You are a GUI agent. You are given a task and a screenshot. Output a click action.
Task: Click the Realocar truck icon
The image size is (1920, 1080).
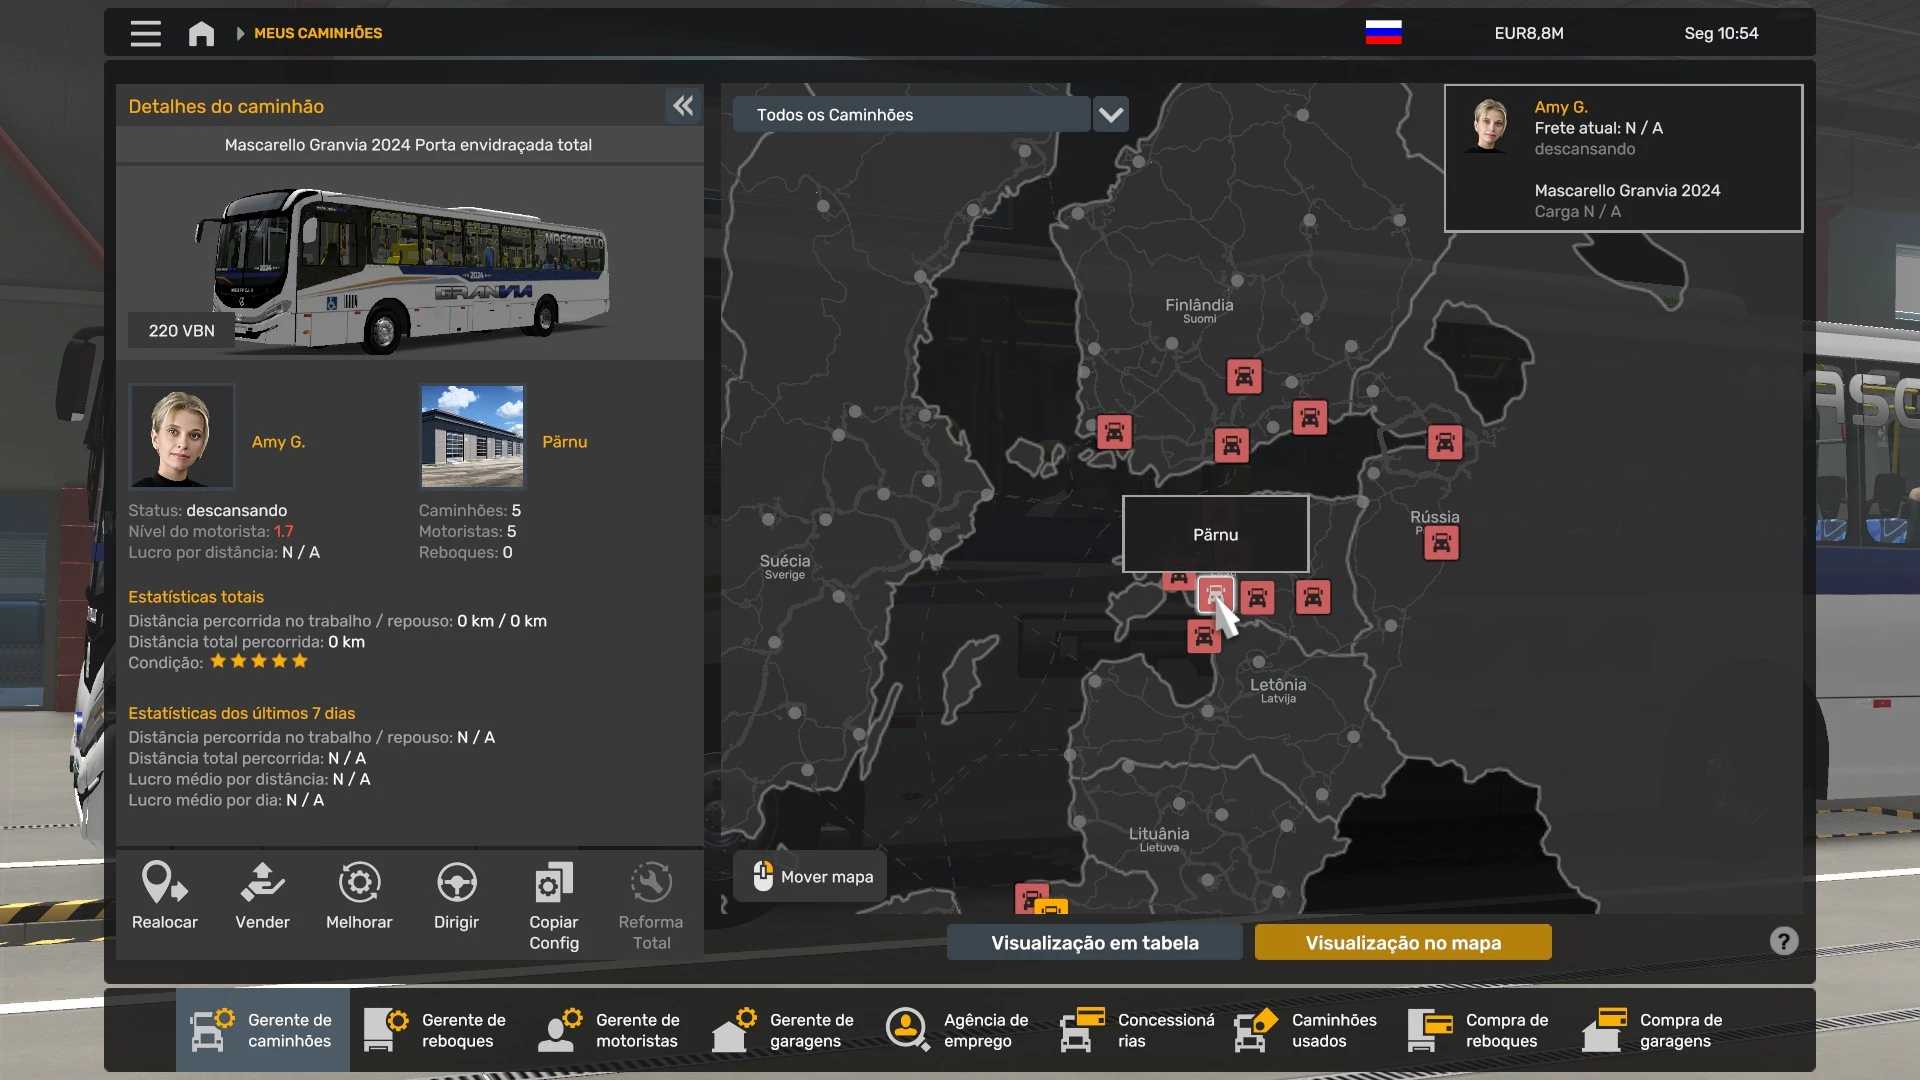click(165, 883)
